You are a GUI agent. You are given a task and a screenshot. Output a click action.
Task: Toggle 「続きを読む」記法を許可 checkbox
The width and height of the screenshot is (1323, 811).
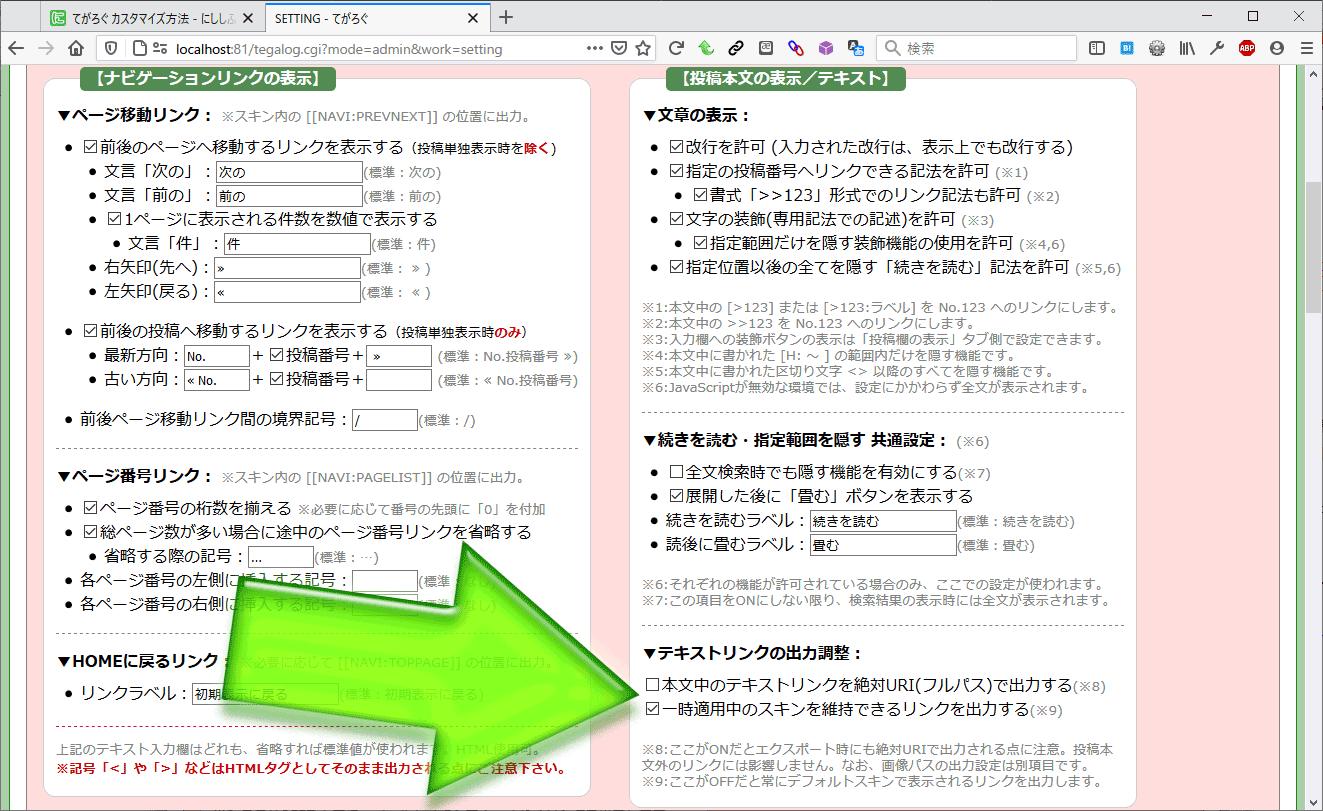676,267
